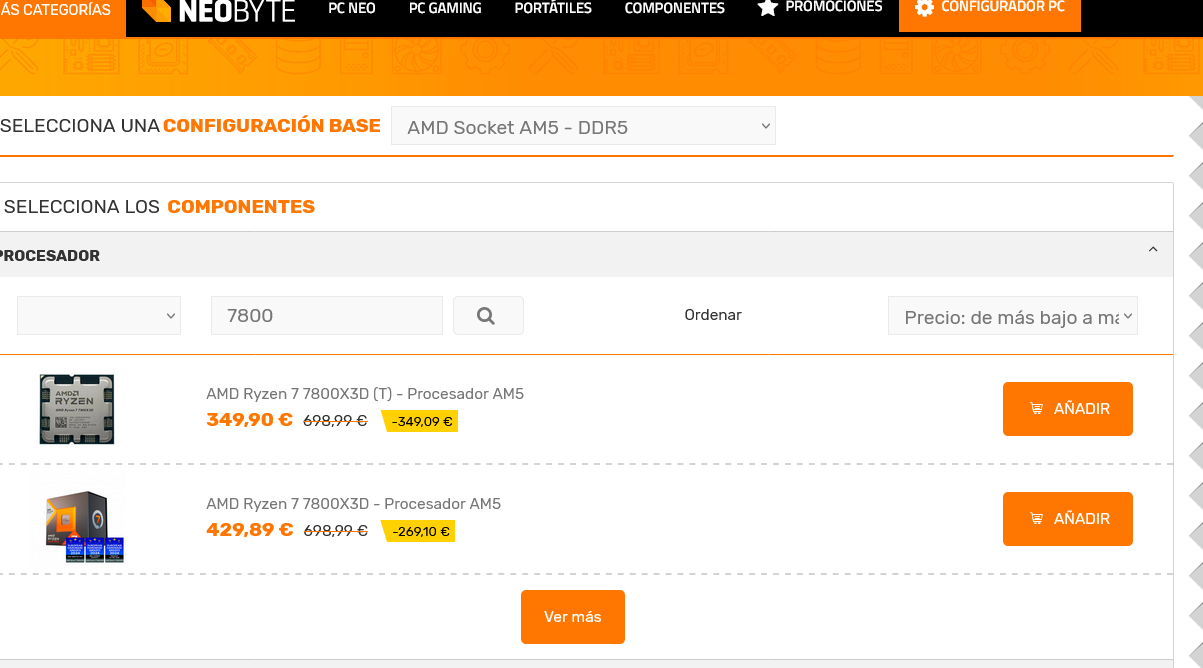The image size is (1203, 668).
Task: Click the 698,99 € price on the boxed Ryzen row
Action: coord(336,531)
